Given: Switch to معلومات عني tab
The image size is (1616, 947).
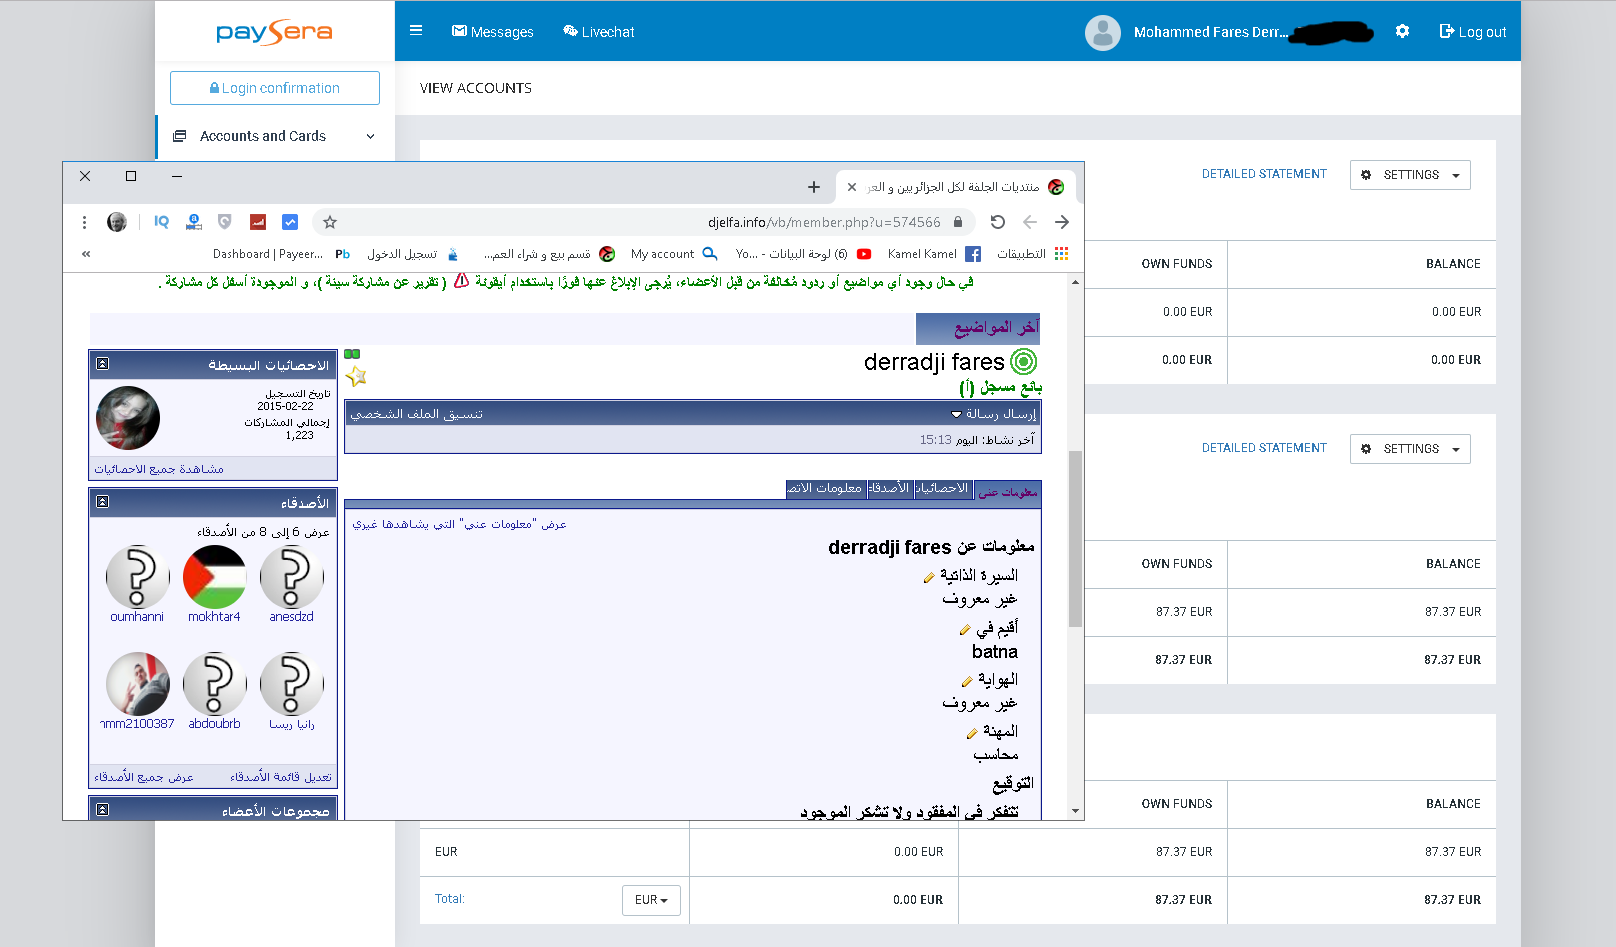Looking at the screenshot, I should tap(1007, 491).
